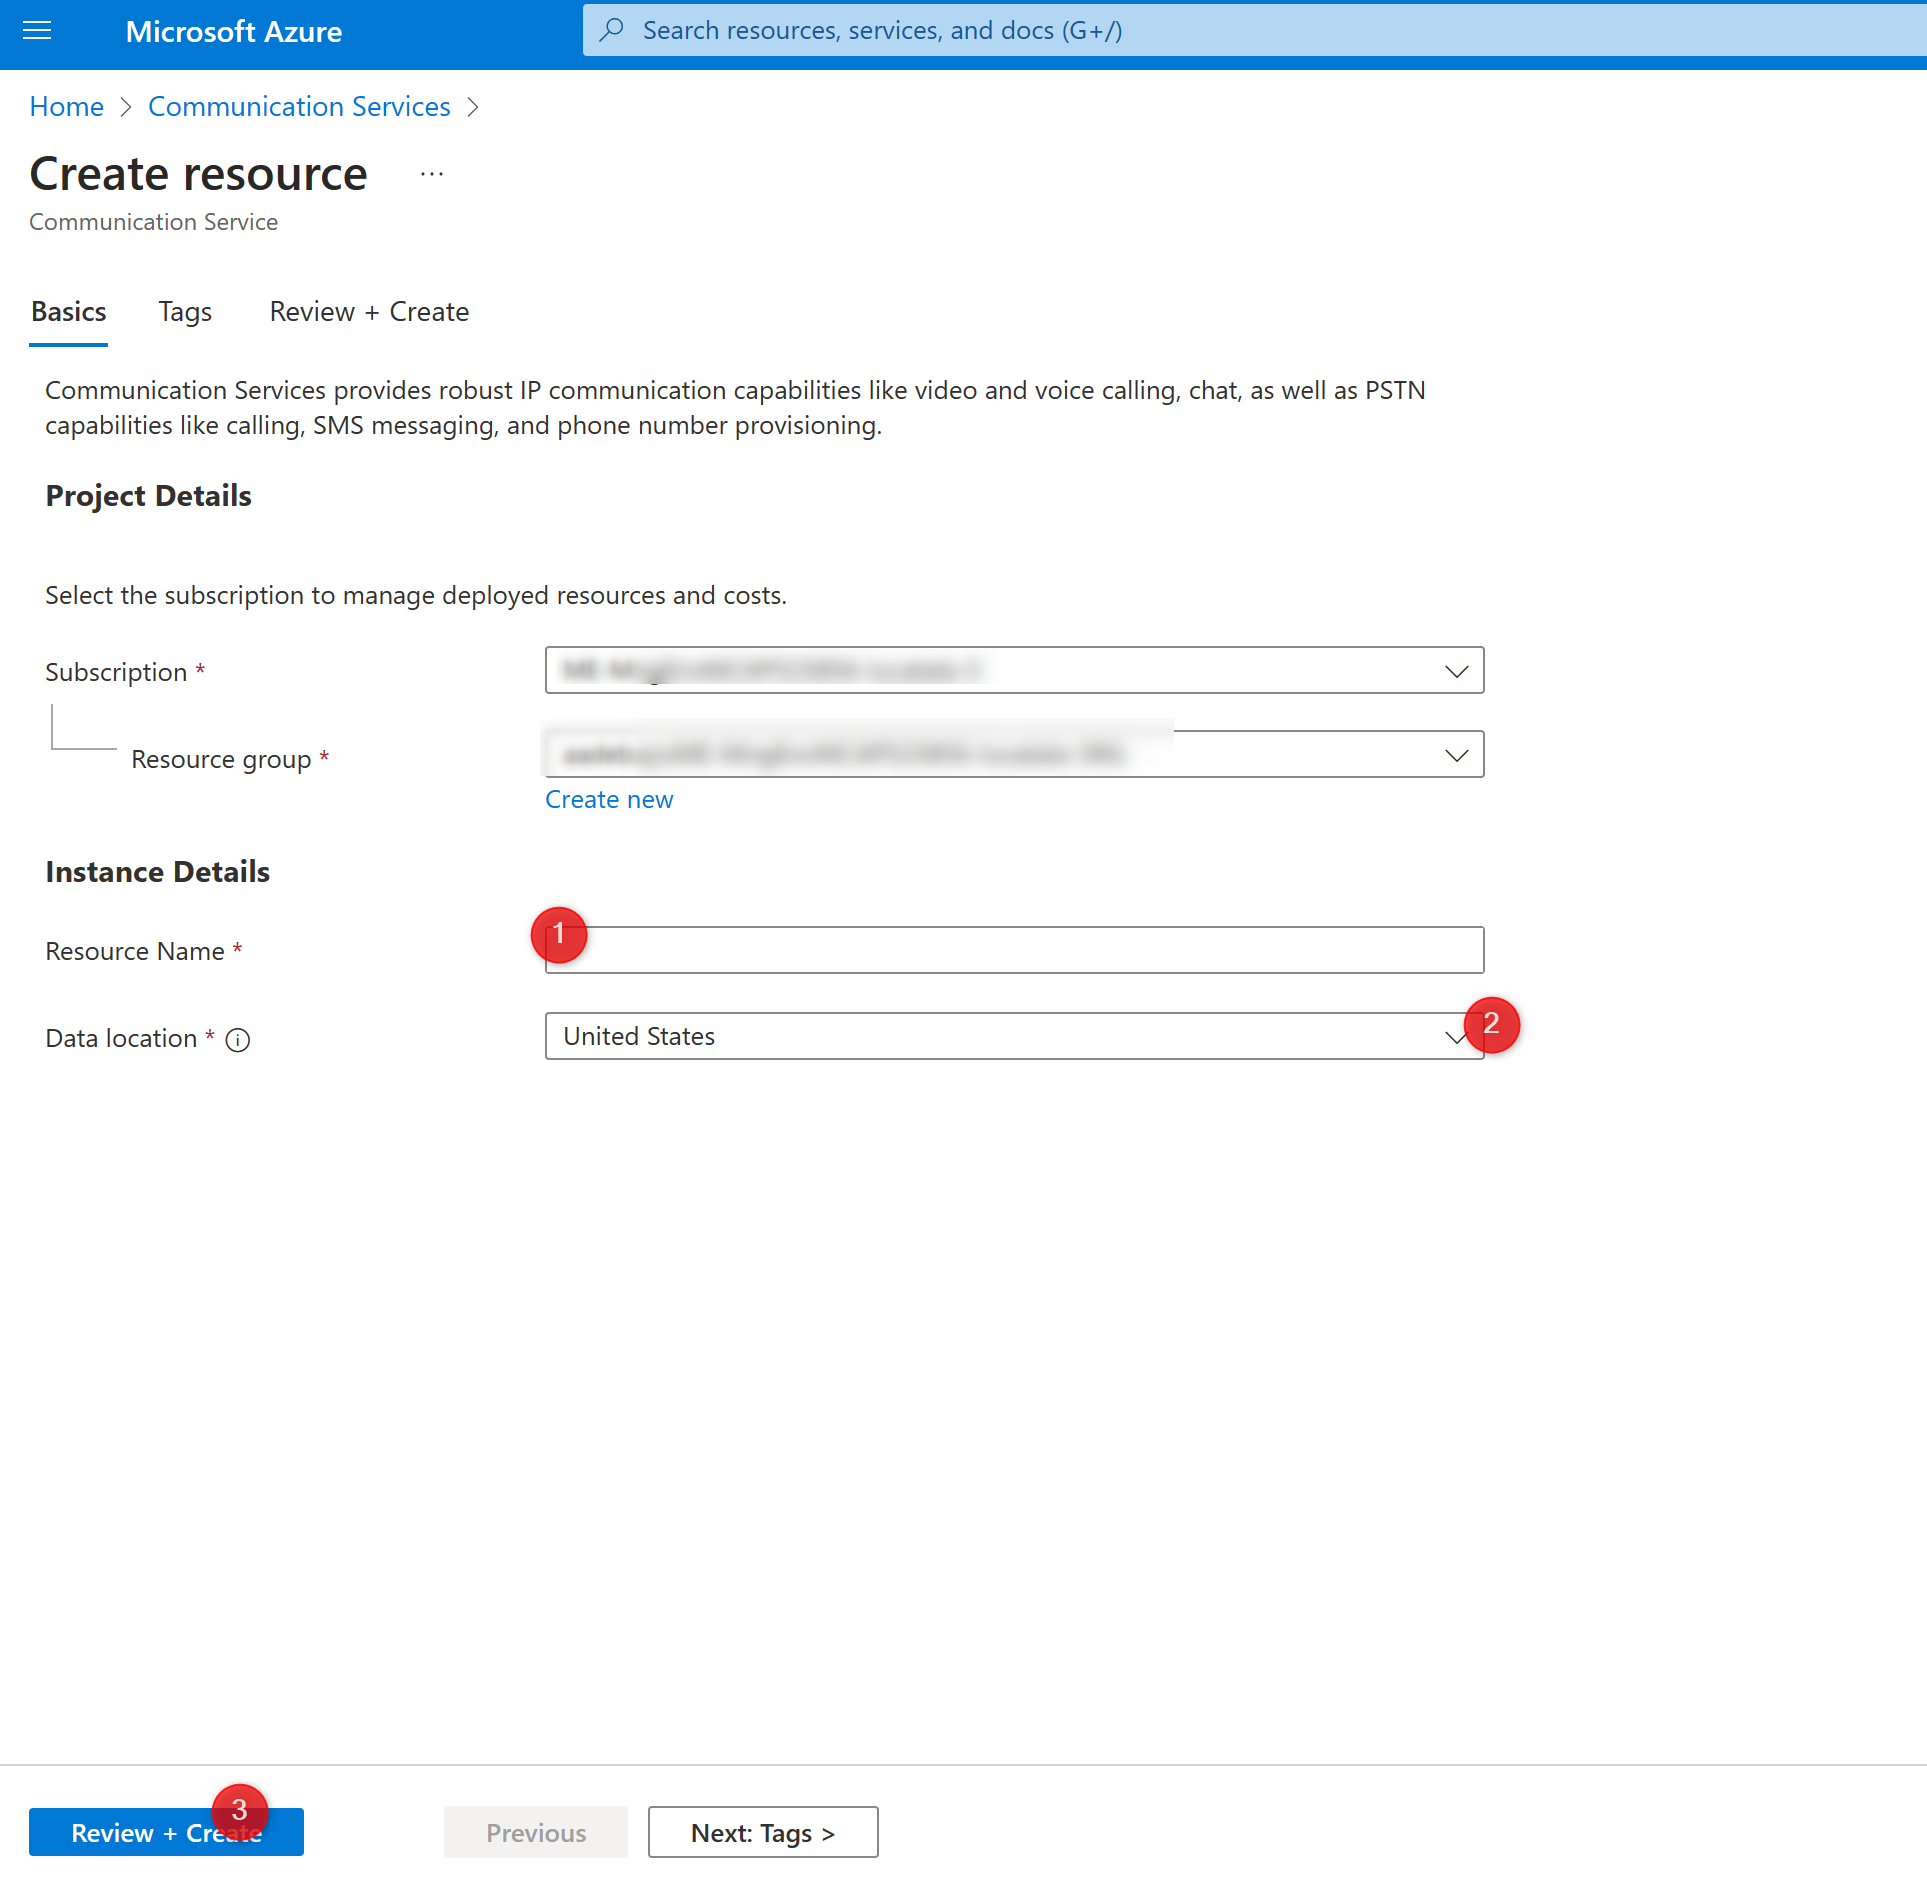Image resolution: width=1927 pixels, height=1883 pixels.
Task: Click the search magnifier icon
Action: [612, 30]
